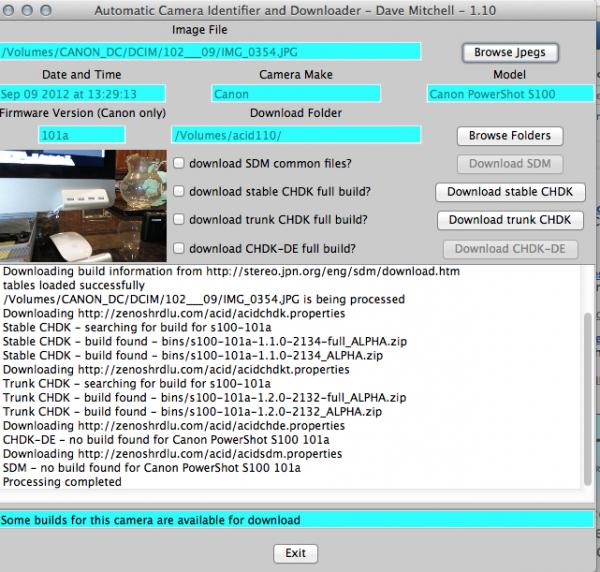600x572 pixels.
Task: Click Download stable CHDK button
Action: point(510,192)
